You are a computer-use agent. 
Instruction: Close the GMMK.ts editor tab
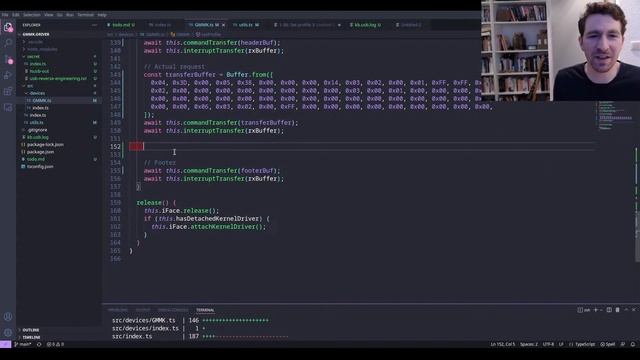pyautogui.click(x=223, y=25)
